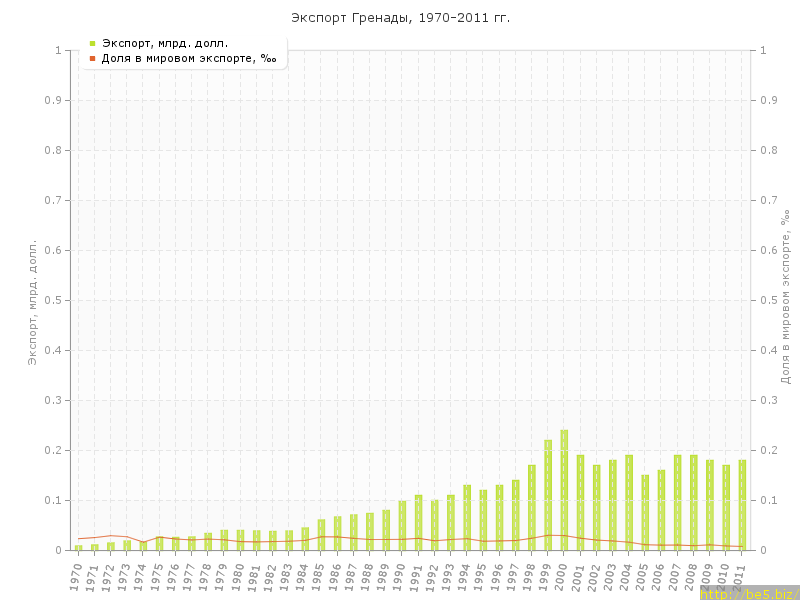
Task: Click the 1 value on right axis
Action: pos(763,50)
